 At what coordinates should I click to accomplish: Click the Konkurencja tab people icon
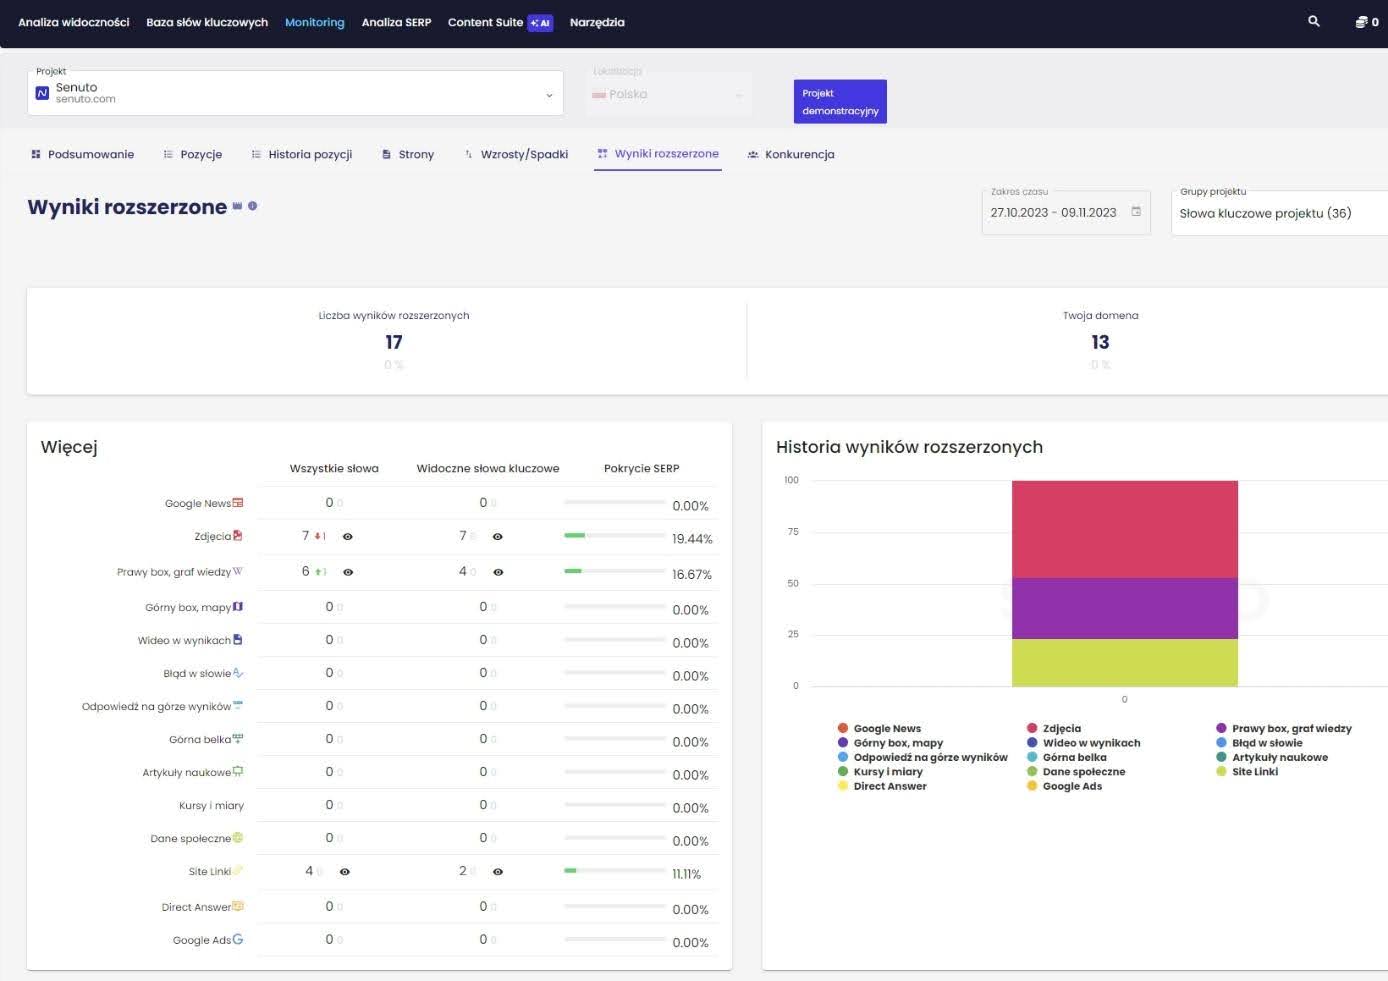coord(753,154)
